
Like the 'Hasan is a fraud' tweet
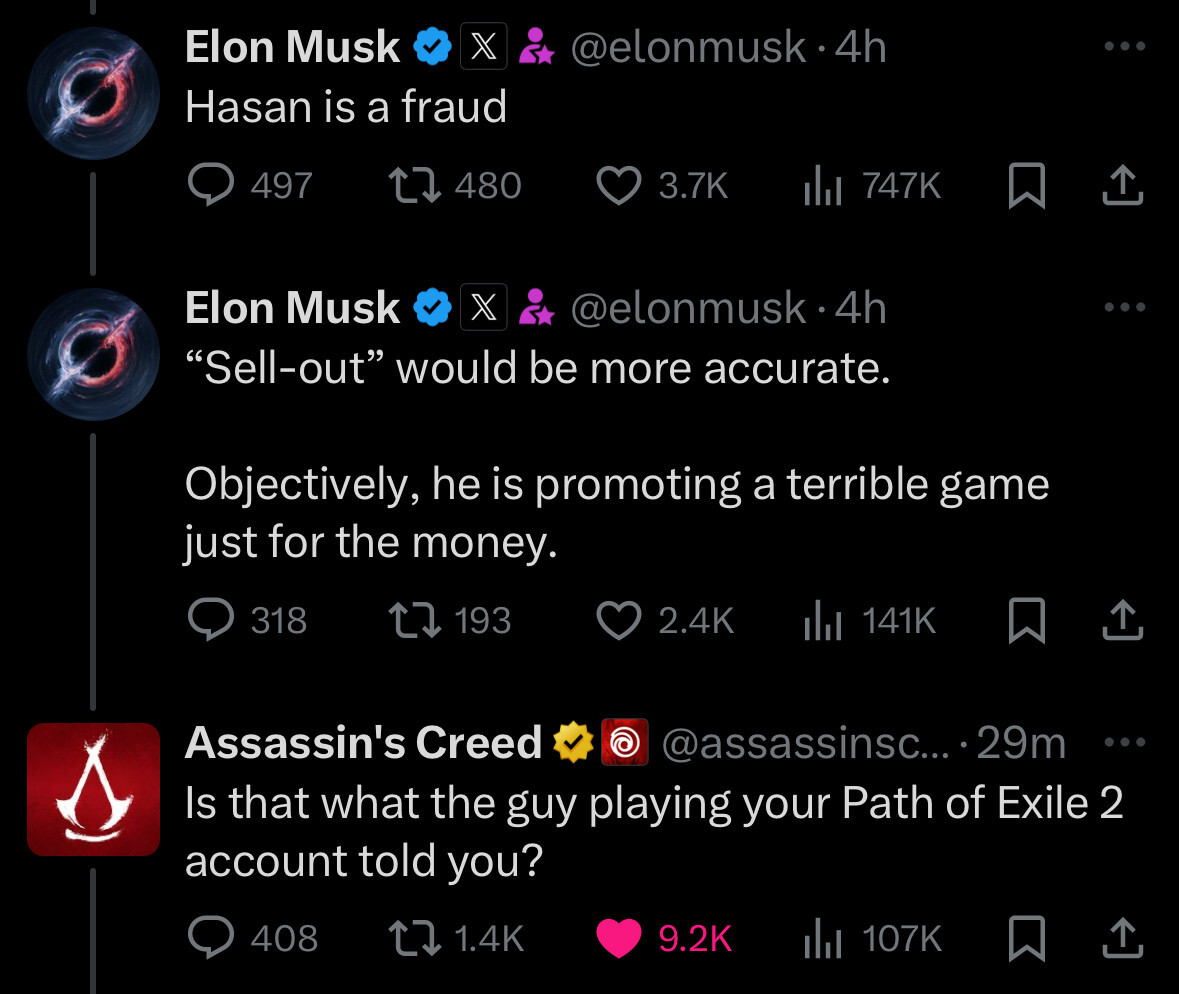coord(618,185)
